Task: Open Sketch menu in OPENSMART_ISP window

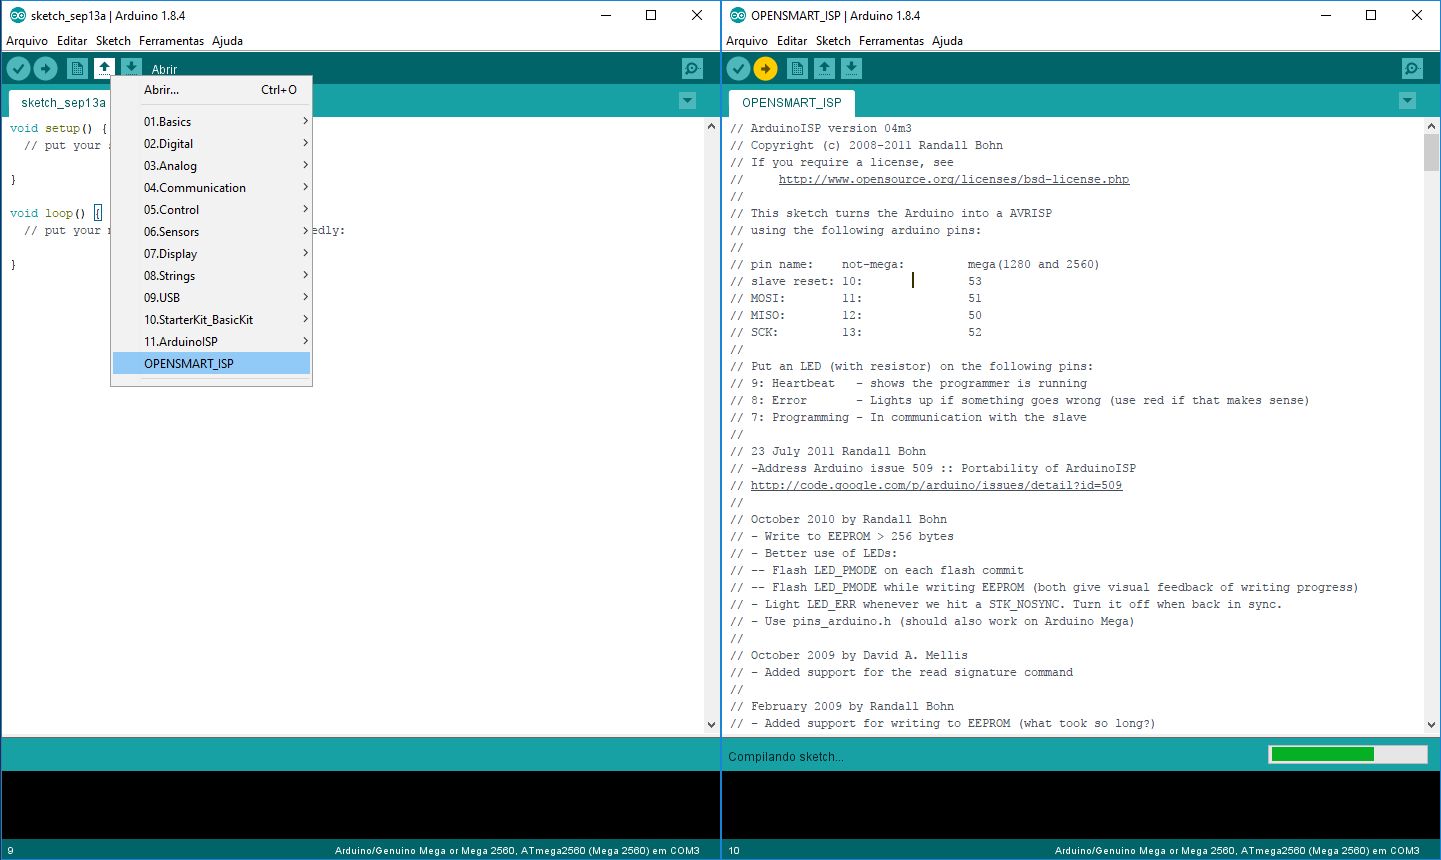Action: (833, 41)
